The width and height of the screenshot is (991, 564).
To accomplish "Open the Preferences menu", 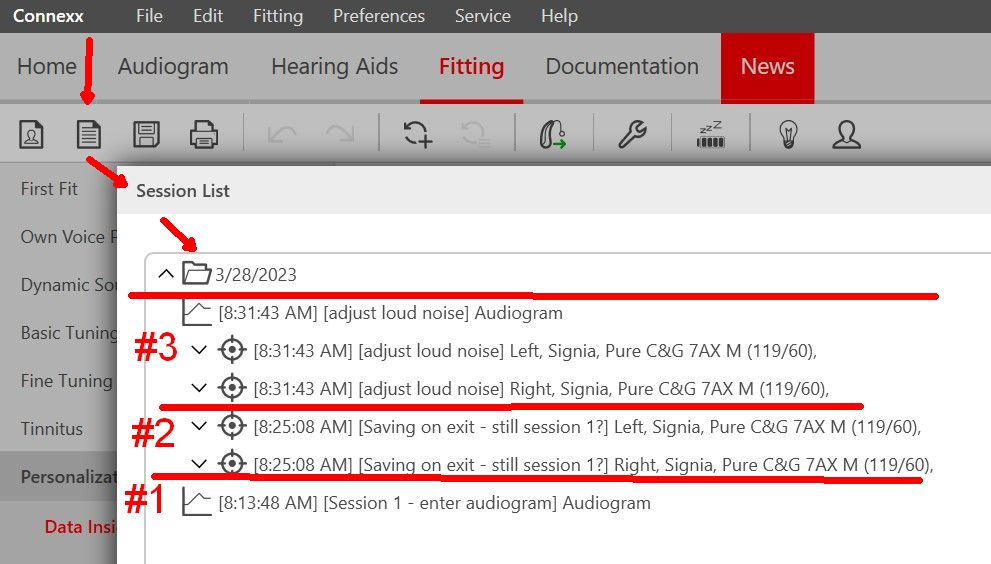I will coord(379,16).
